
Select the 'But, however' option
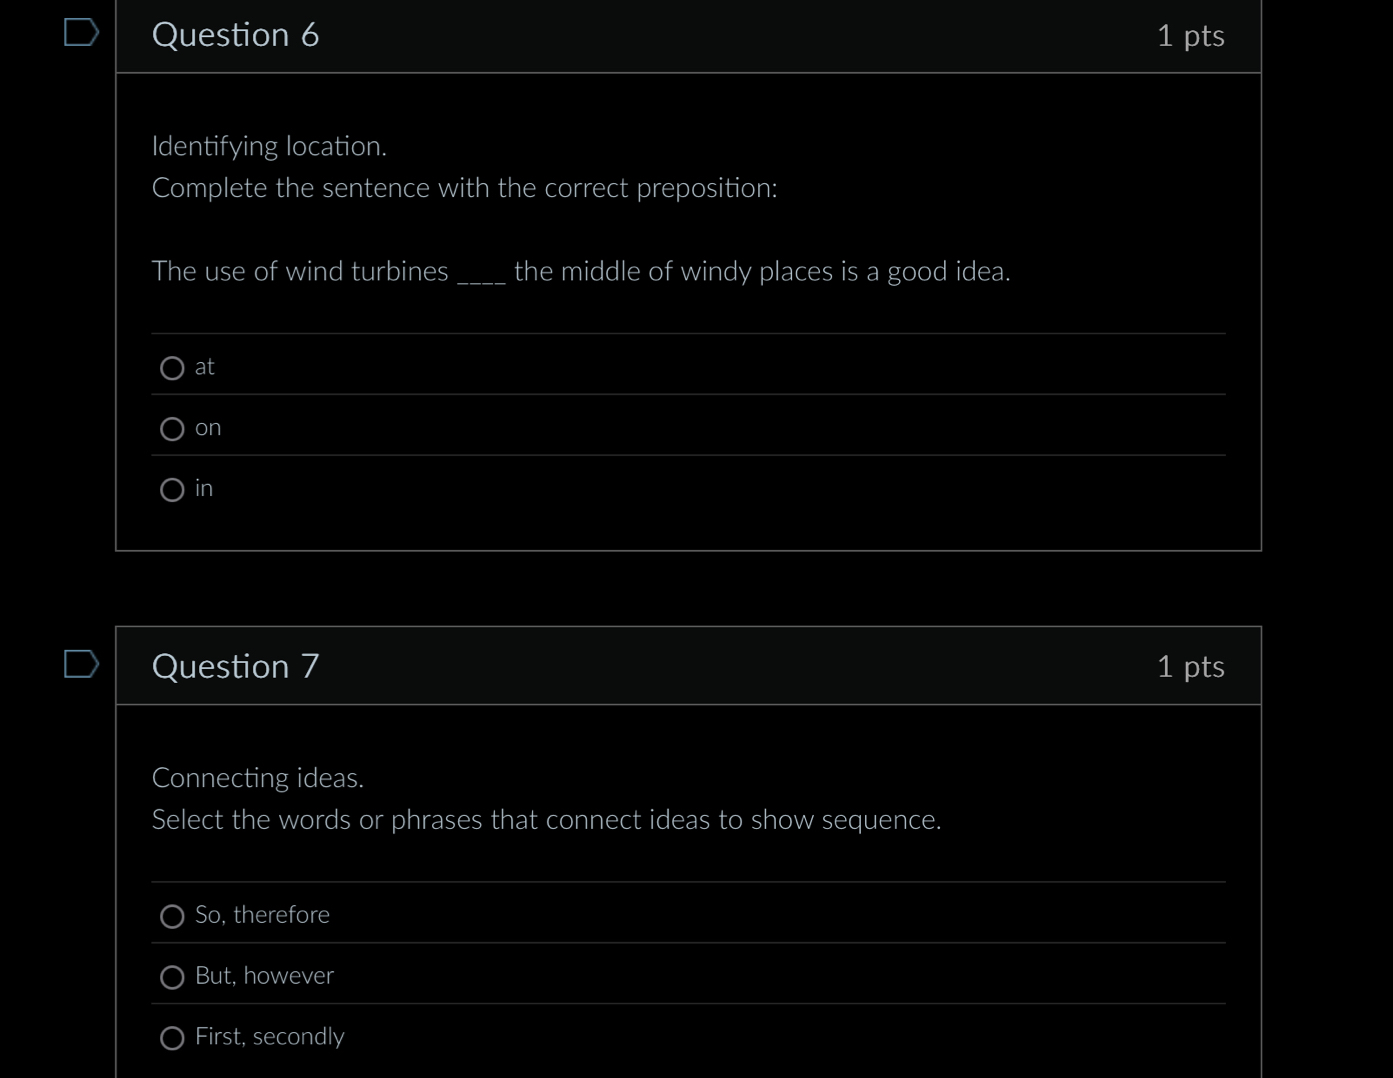coord(172,977)
